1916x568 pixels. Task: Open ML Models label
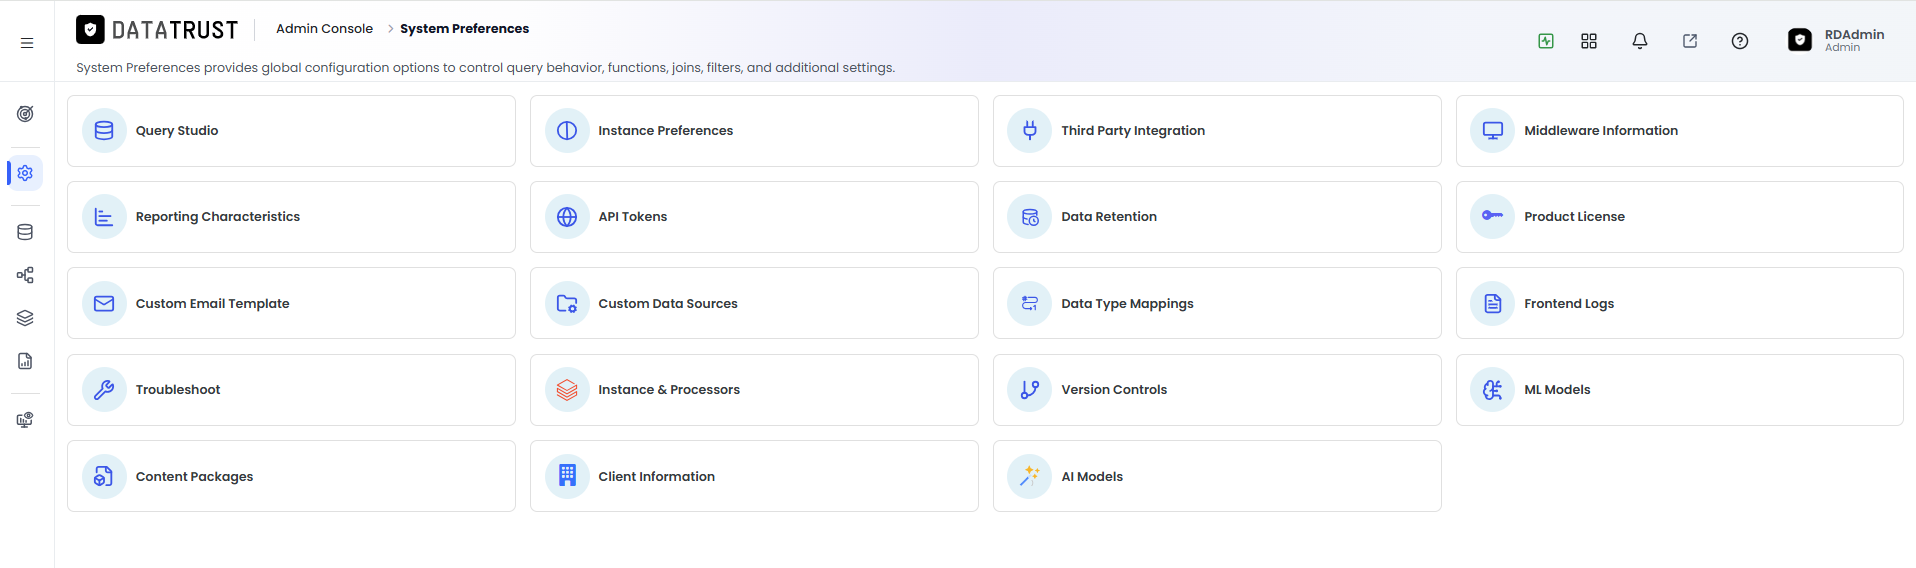[1557, 390]
